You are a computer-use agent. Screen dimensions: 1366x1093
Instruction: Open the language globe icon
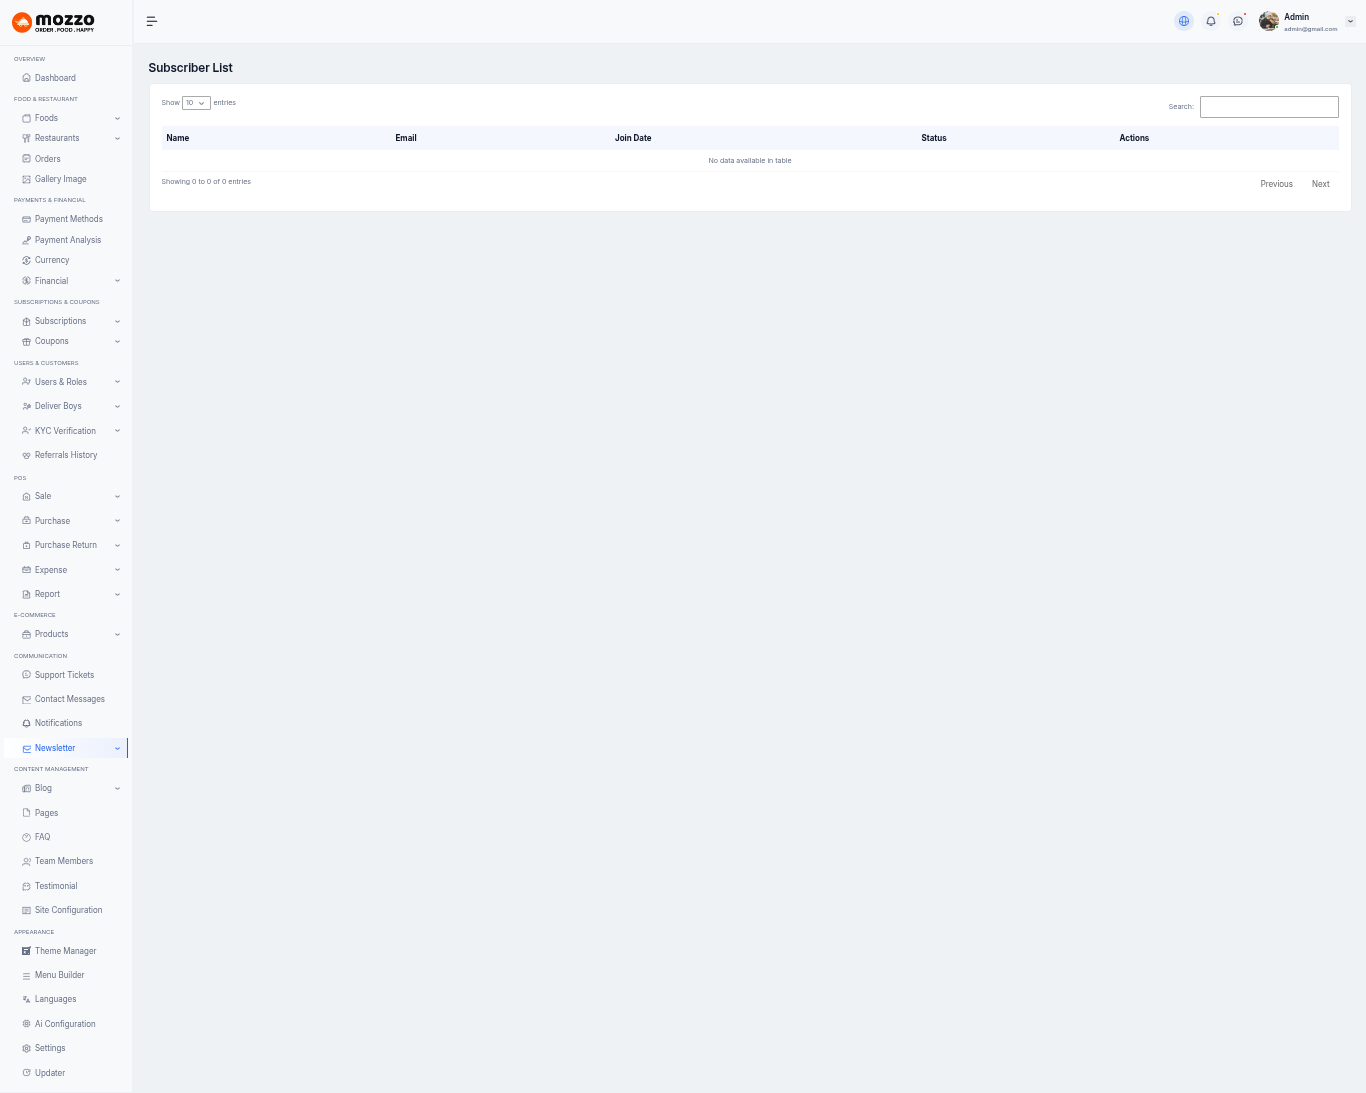click(x=1184, y=21)
